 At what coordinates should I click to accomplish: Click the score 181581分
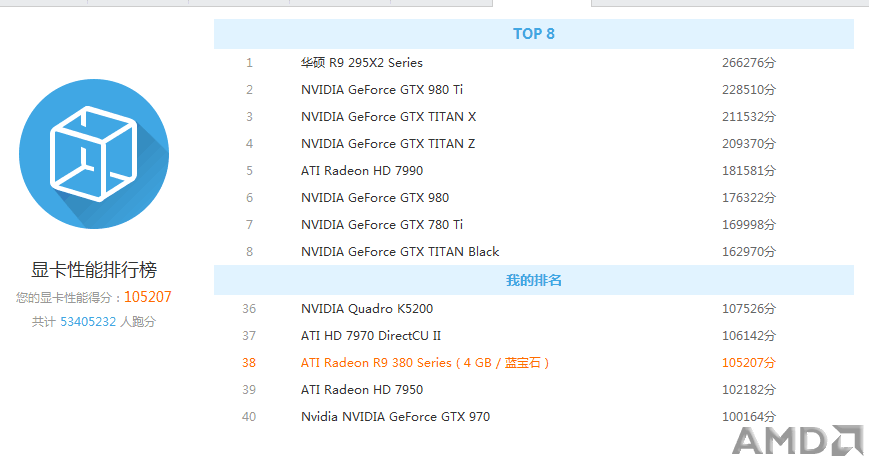coord(749,171)
